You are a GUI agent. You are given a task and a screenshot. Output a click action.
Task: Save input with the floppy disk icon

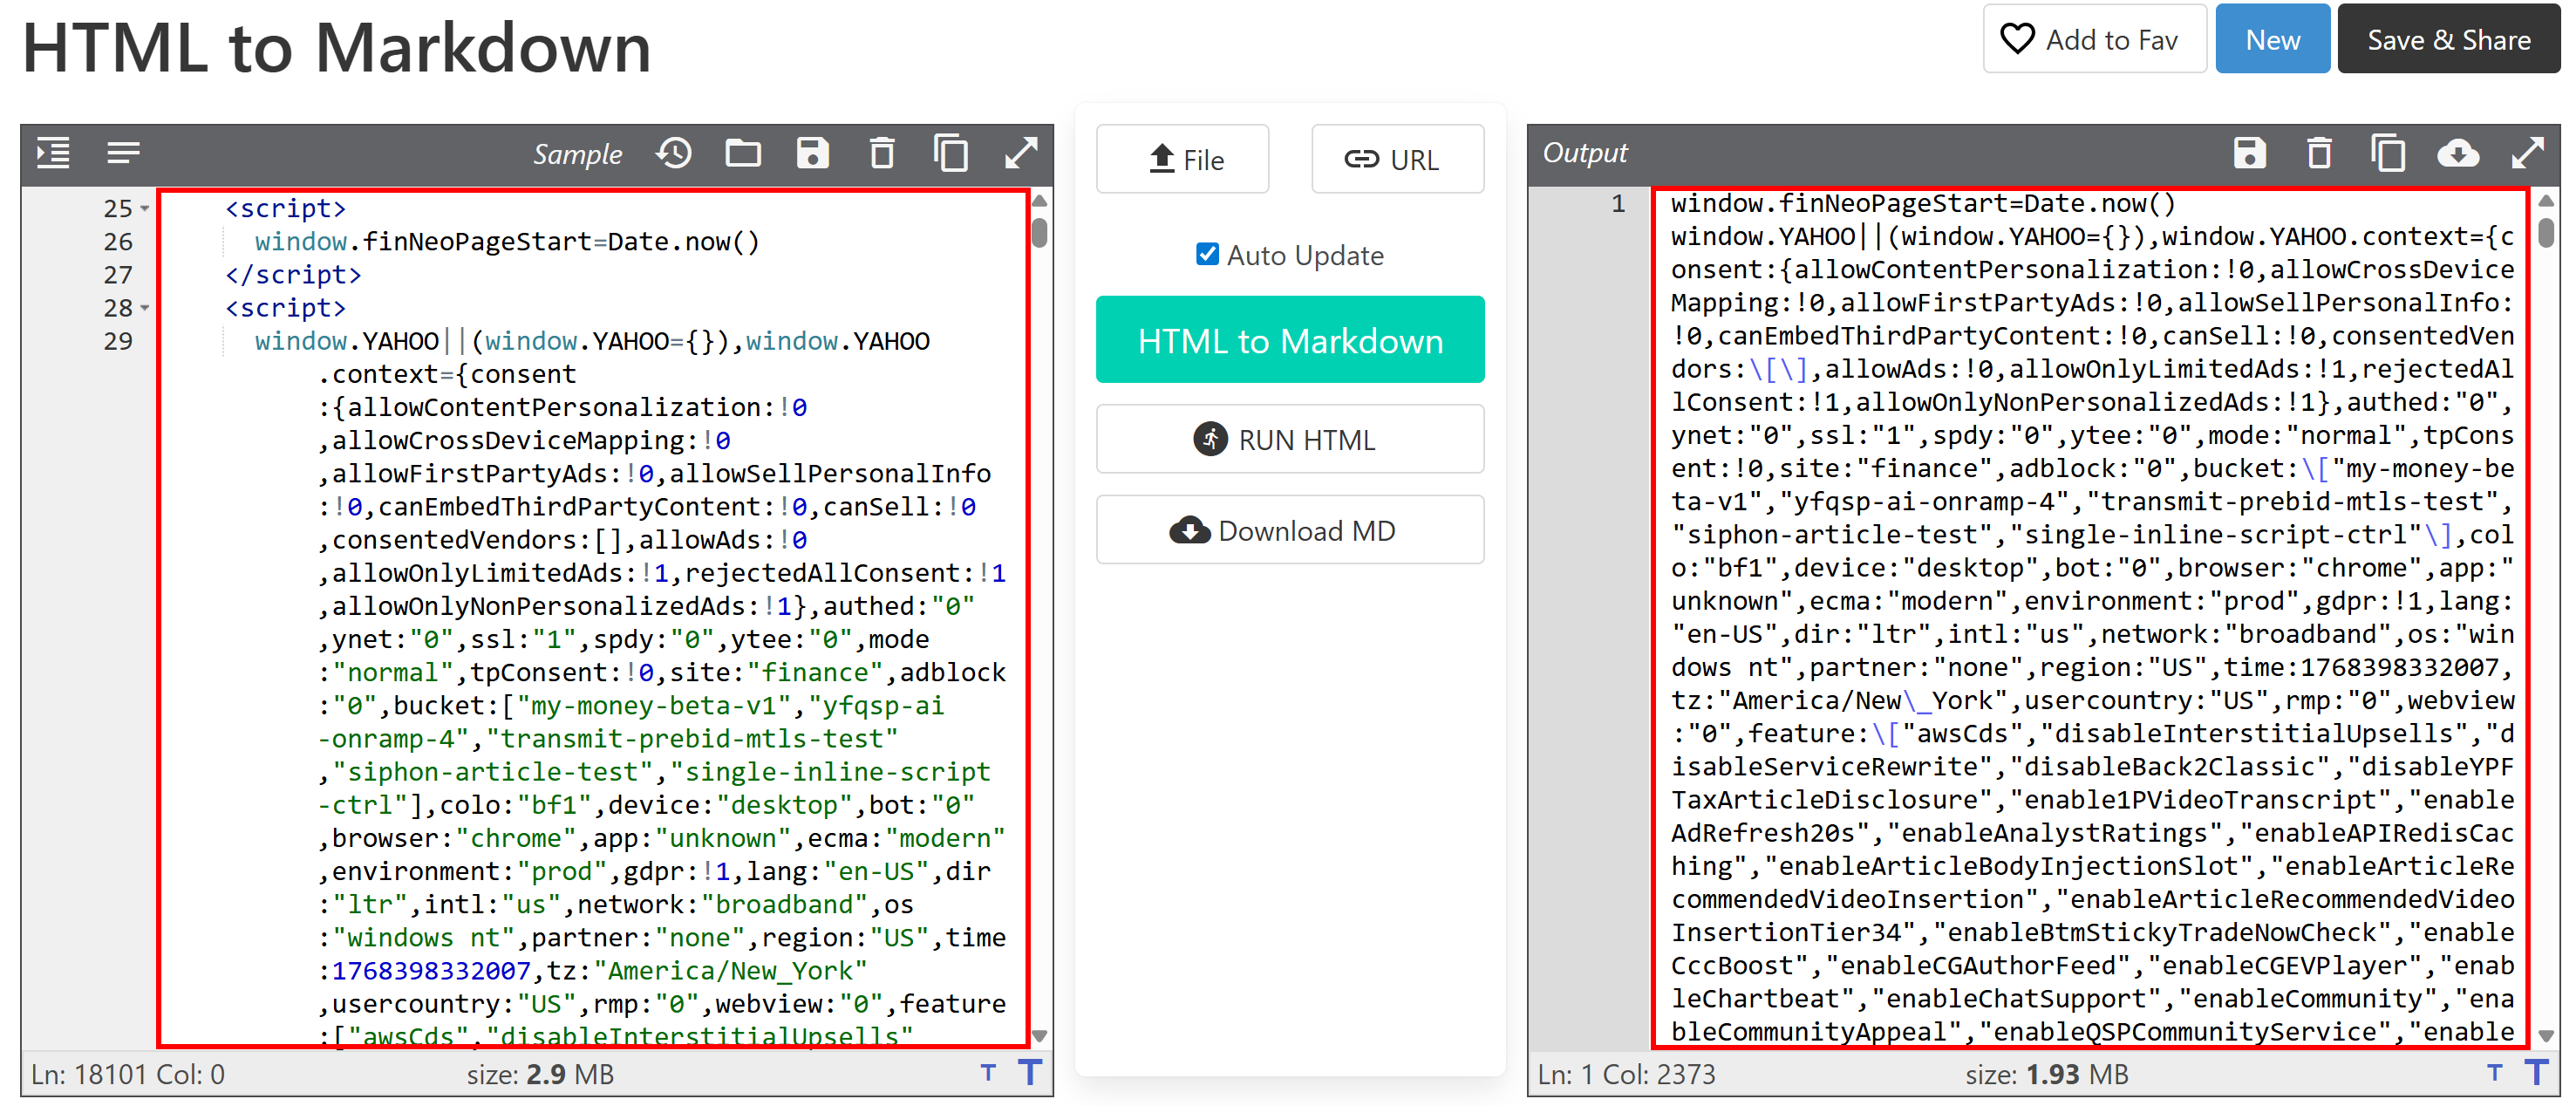(812, 153)
